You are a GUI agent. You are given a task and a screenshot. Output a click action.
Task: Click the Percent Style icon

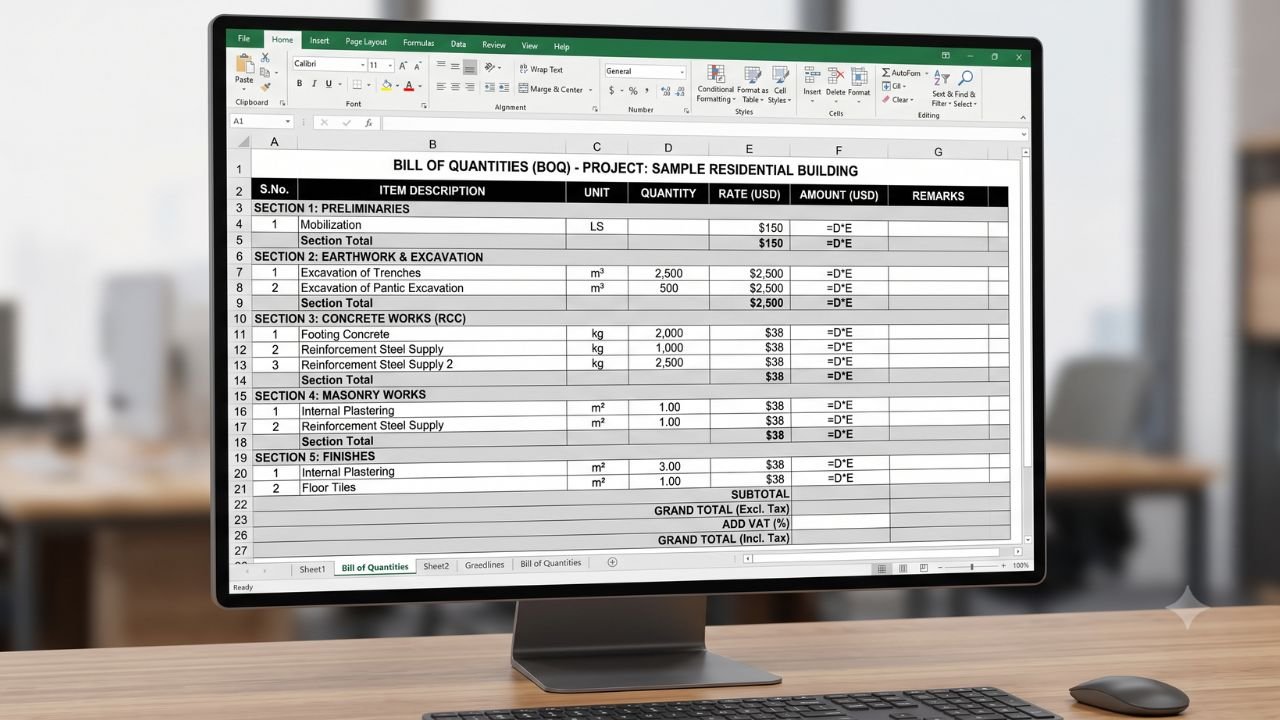click(633, 91)
